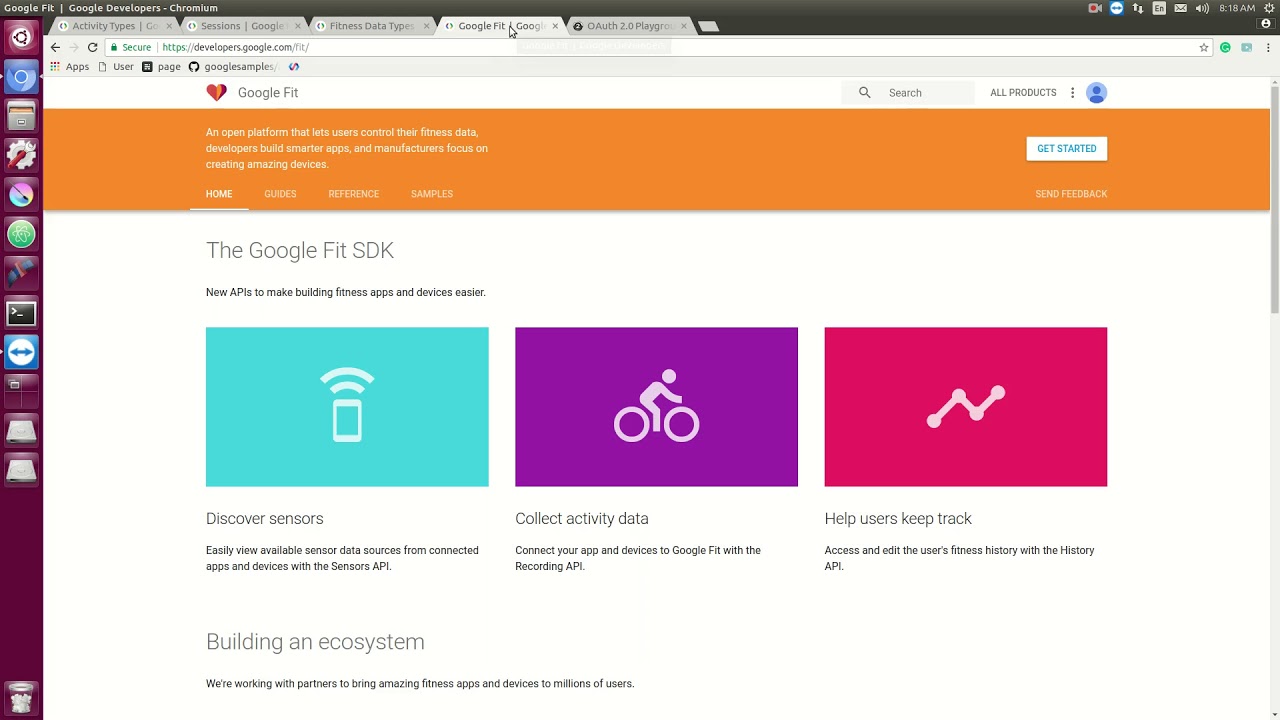Open the Reference tab

[x=353, y=194]
